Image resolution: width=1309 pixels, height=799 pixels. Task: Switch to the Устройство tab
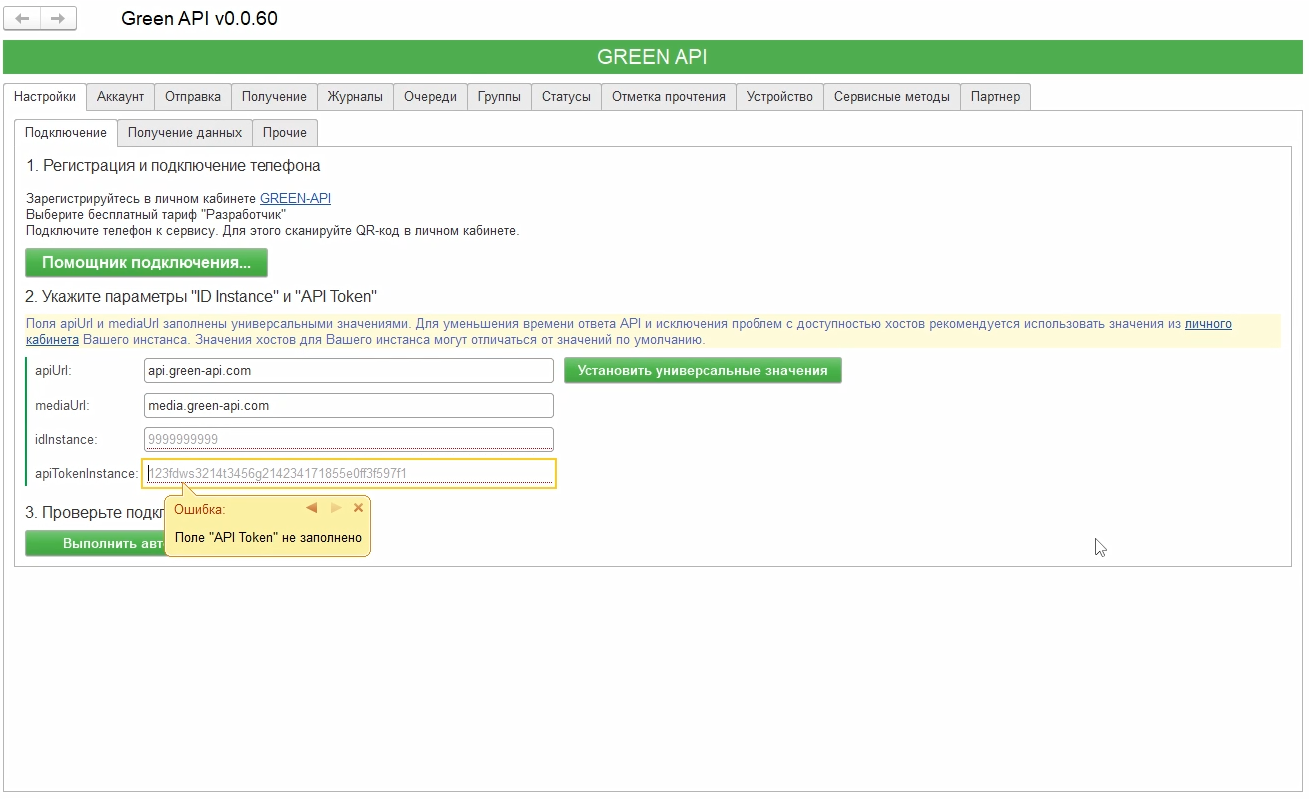point(780,96)
